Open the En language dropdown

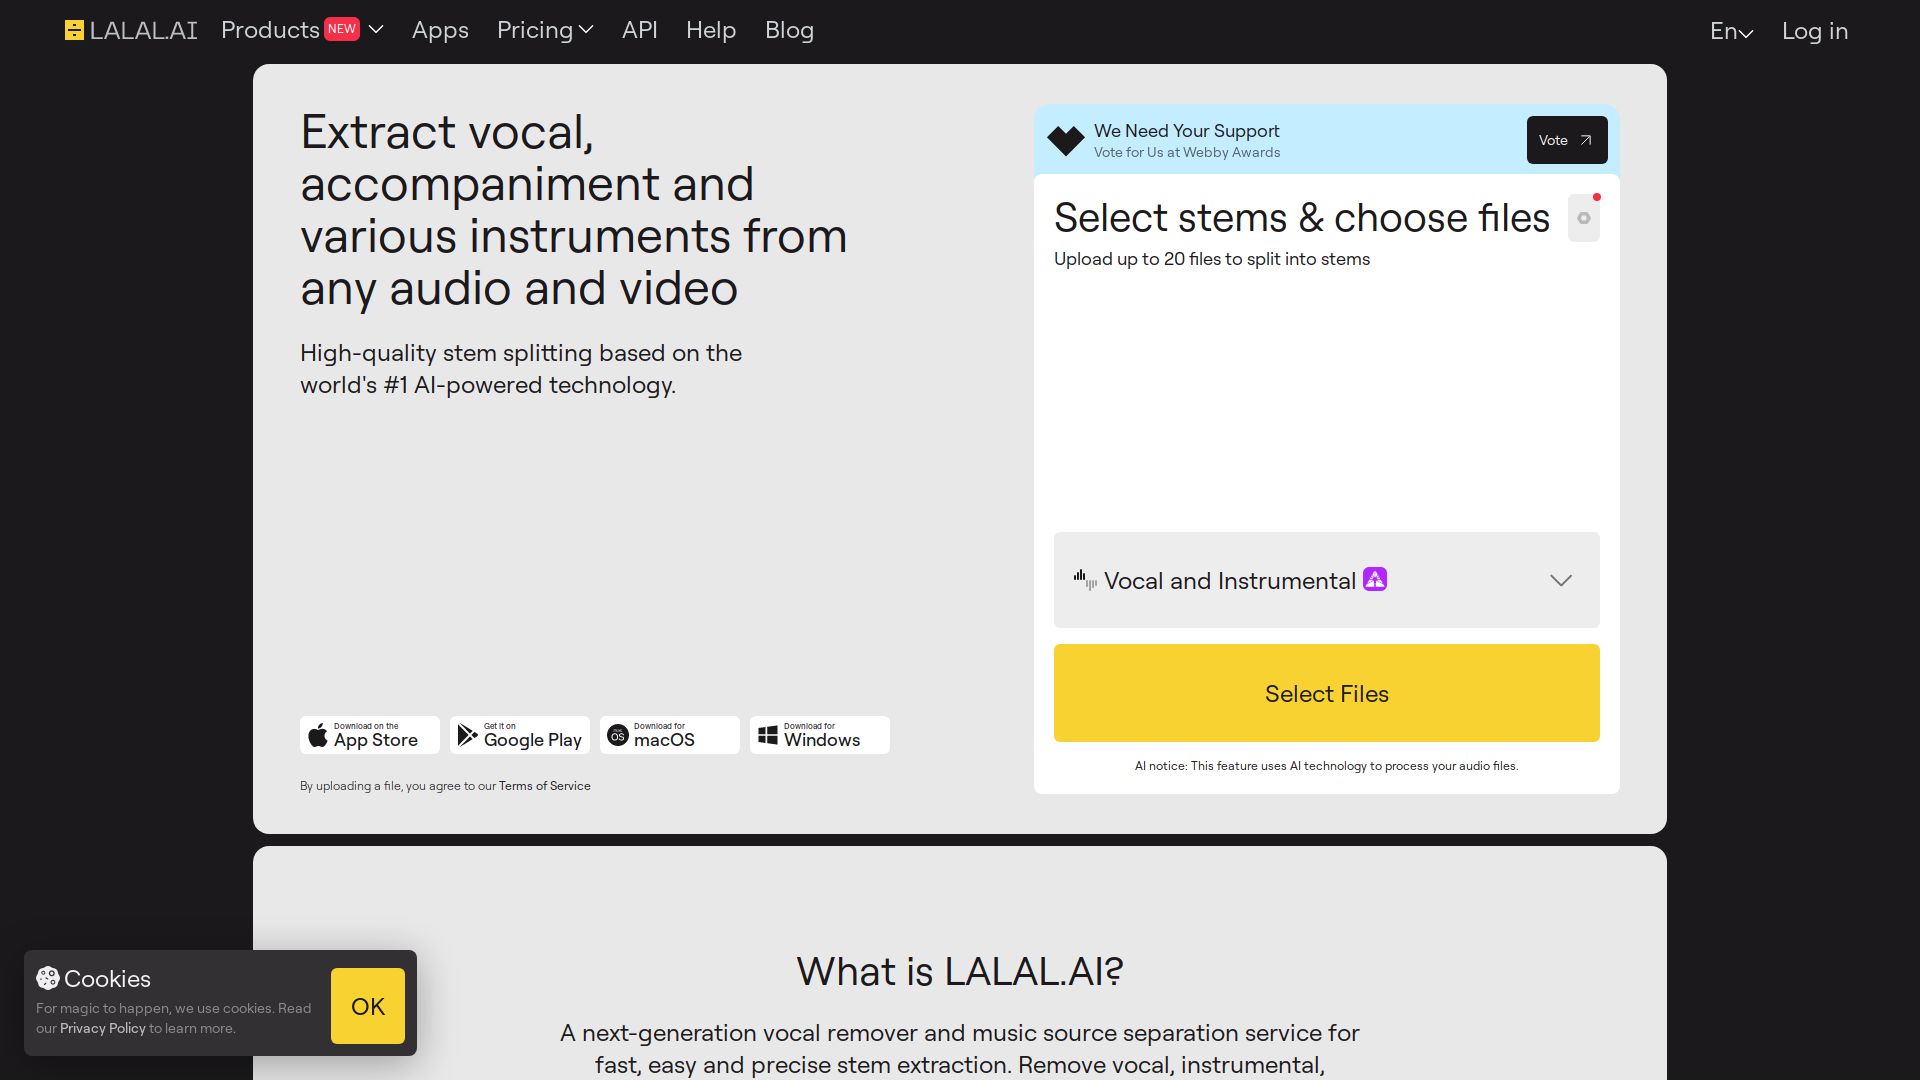coord(1731,30)
